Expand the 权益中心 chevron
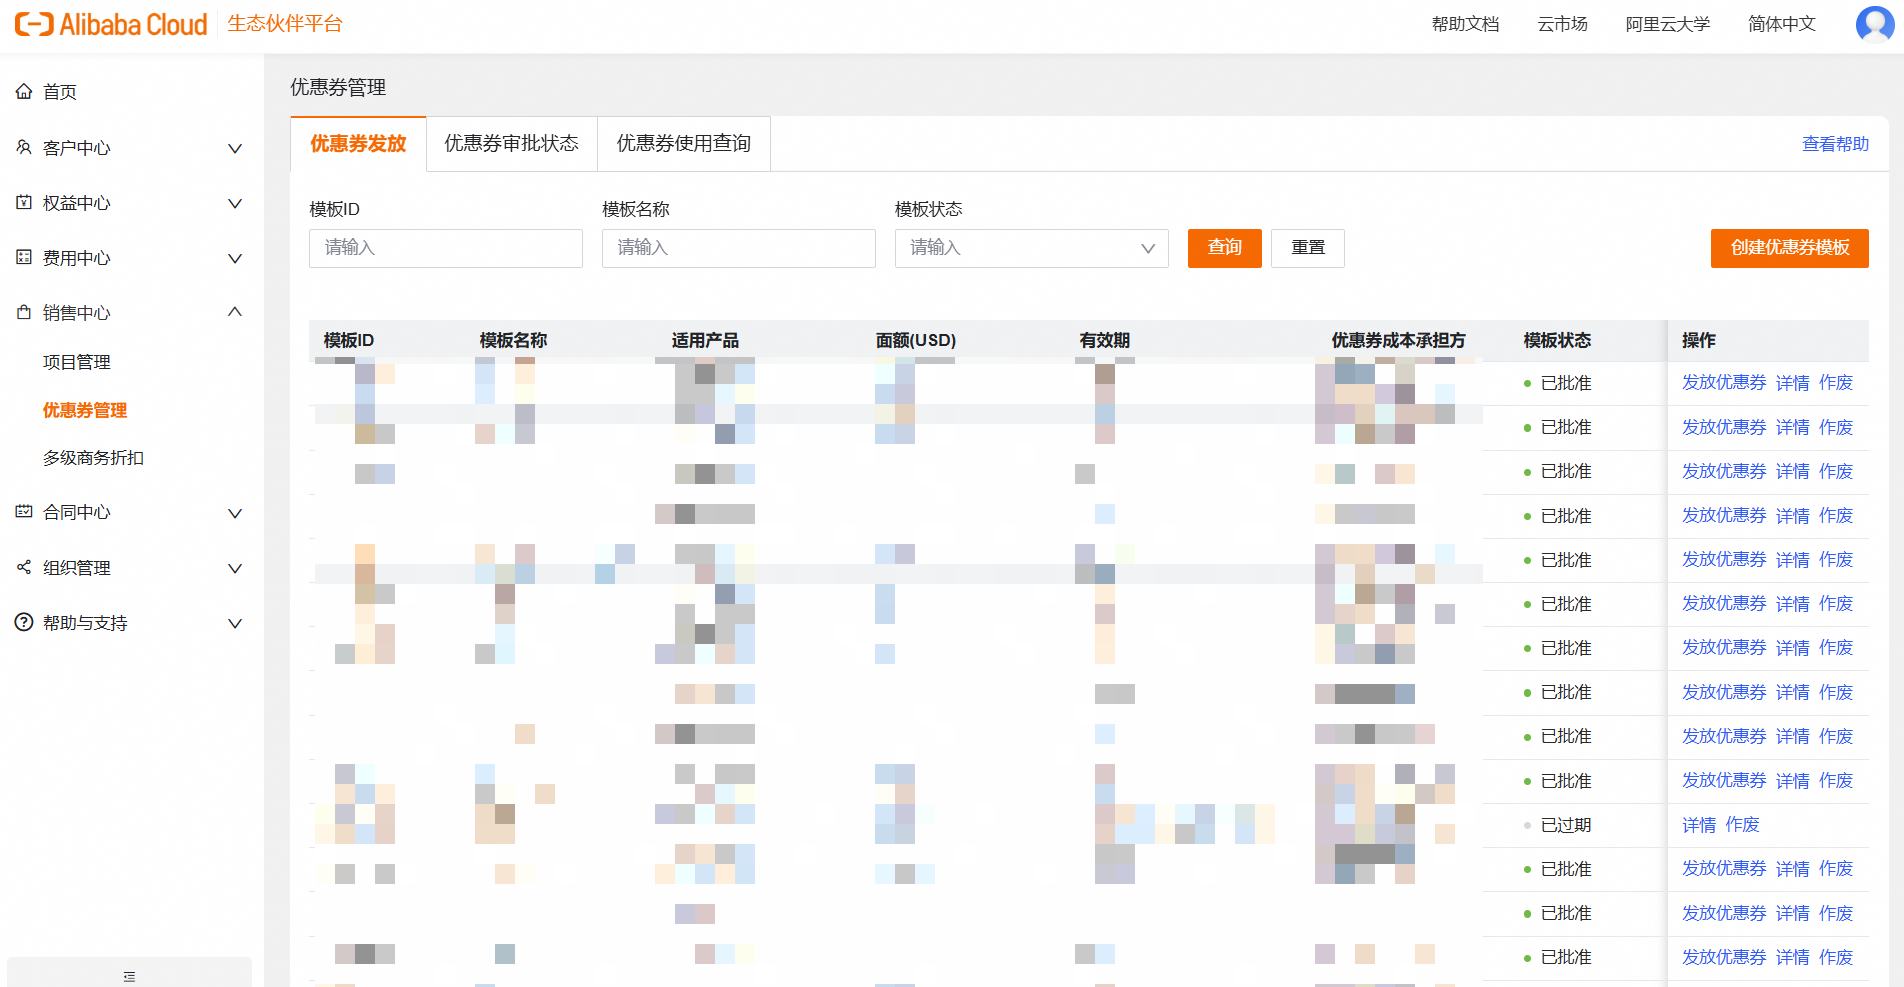Screen dimensions: 1904x987 click(235, 203)
